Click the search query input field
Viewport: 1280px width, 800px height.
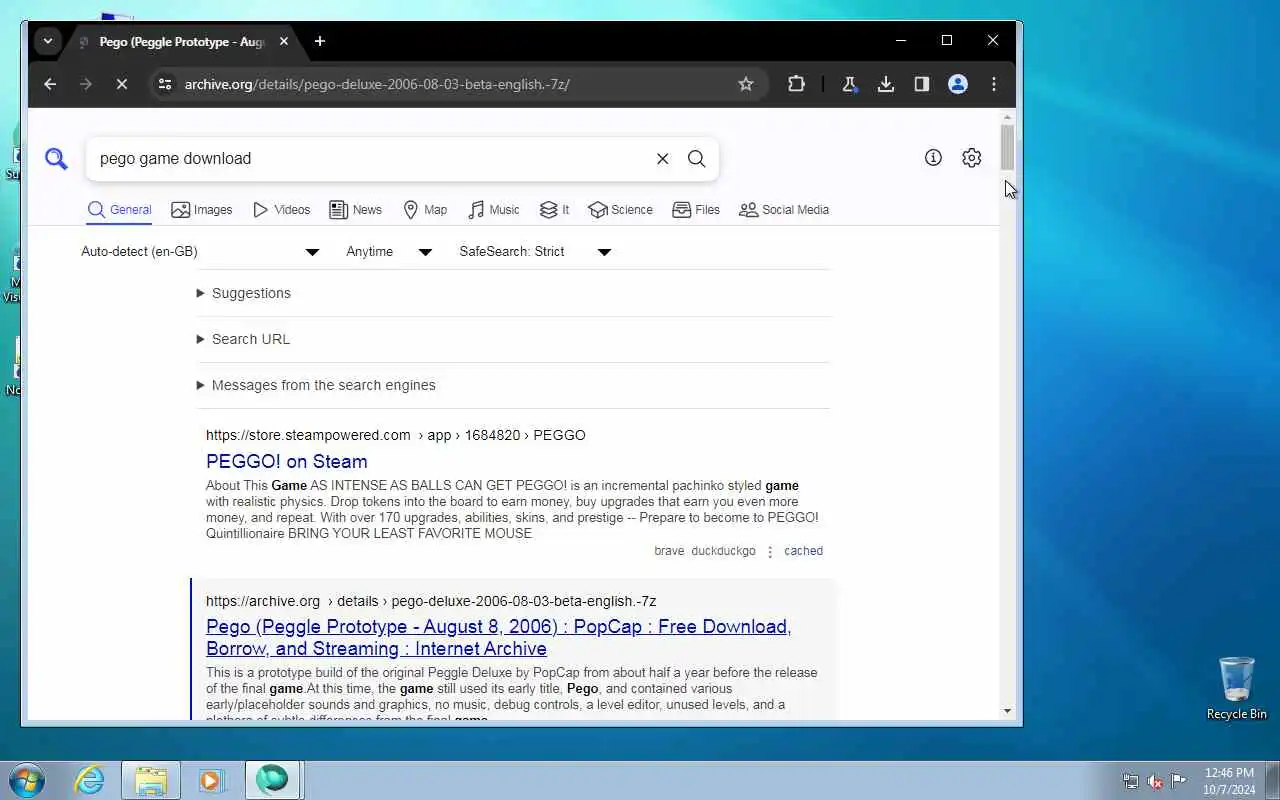tap(370, 158)
